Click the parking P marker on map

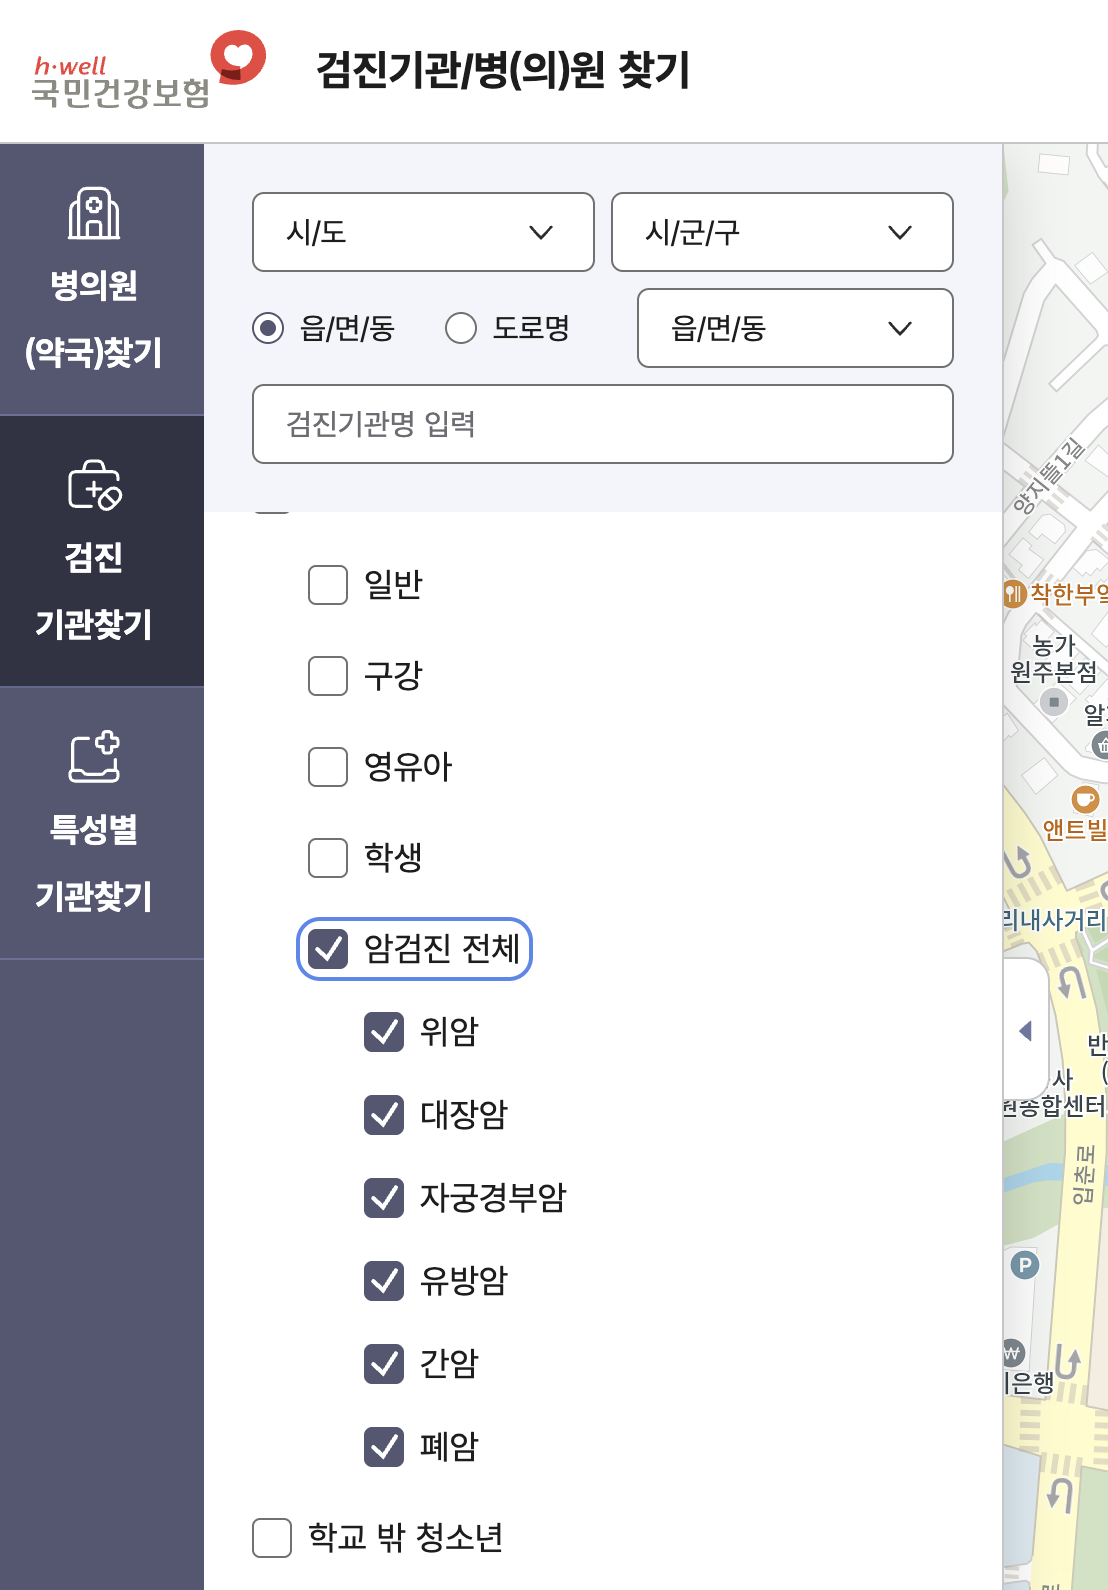click(1024, 1265)
